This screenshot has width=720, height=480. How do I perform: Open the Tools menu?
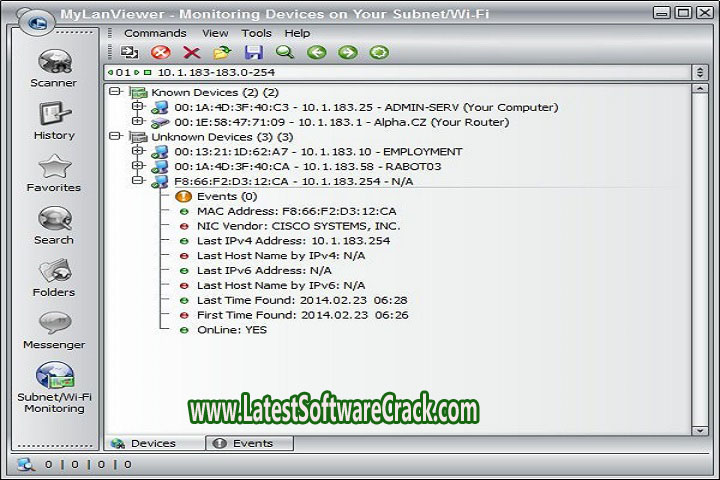tap(256, 33)
